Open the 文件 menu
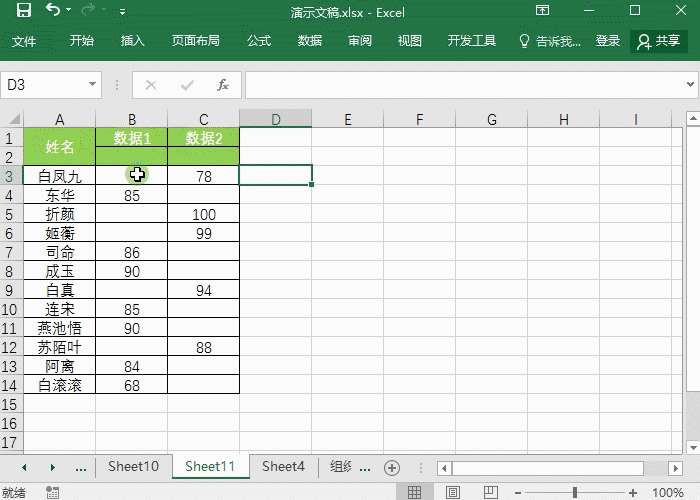The image size is (700, 500). [24, 41]
